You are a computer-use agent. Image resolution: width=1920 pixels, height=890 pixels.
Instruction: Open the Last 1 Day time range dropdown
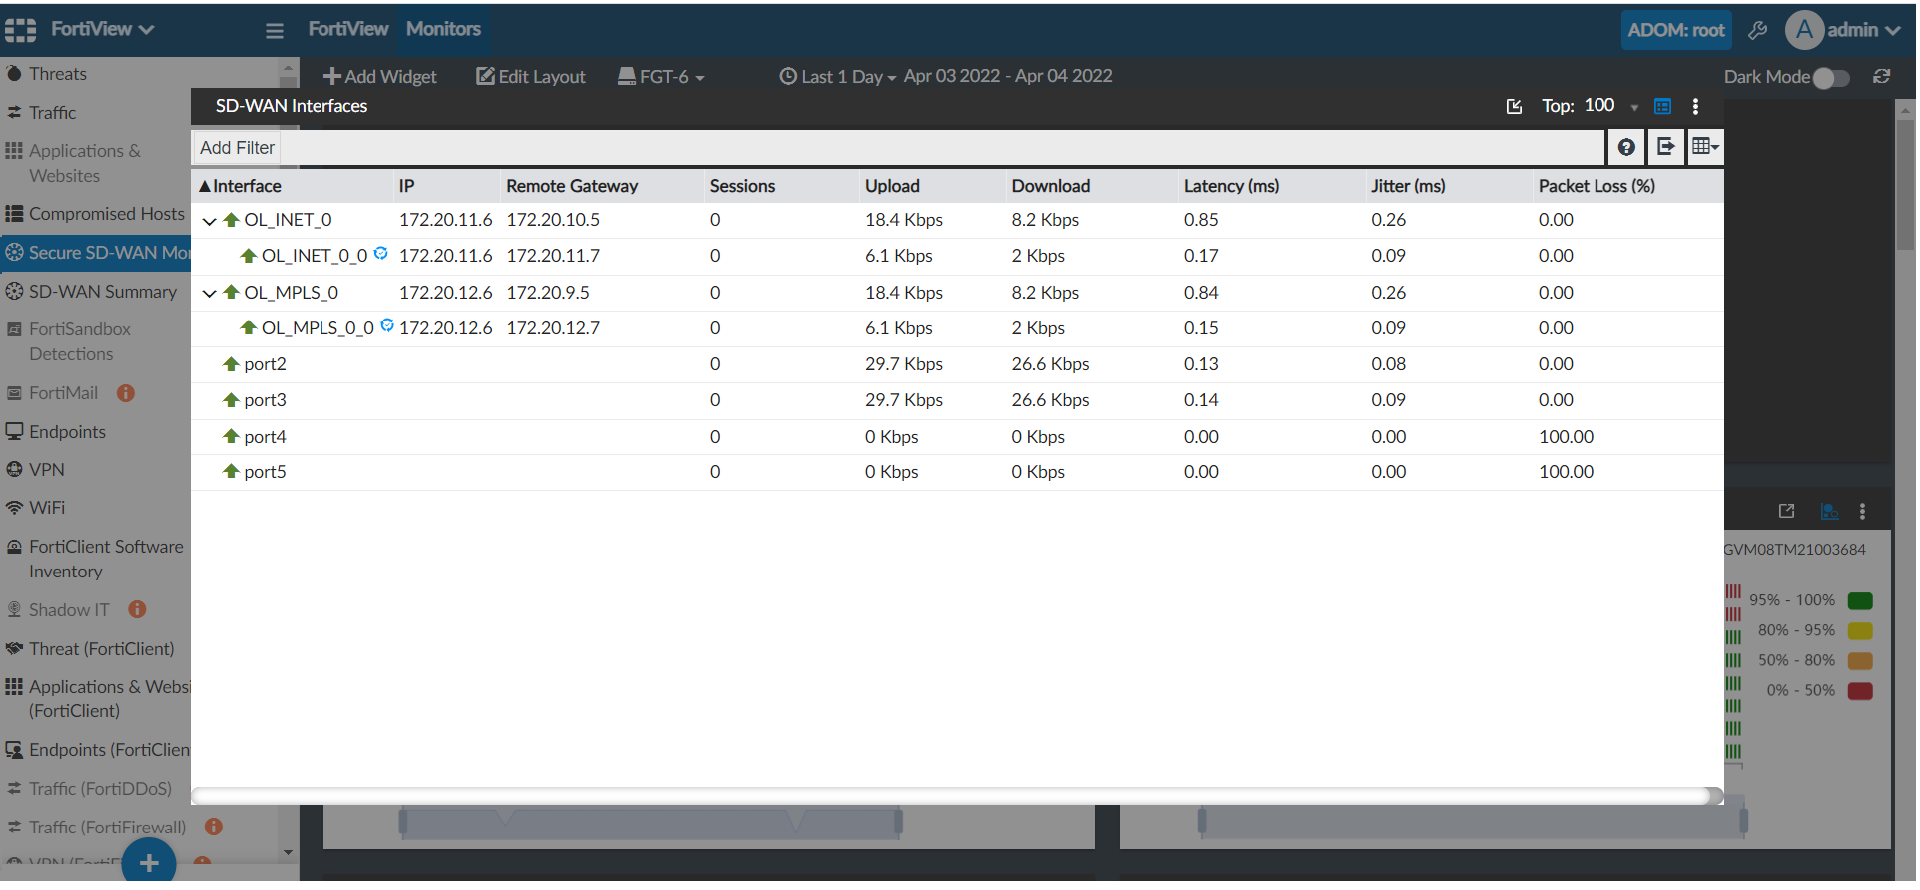pyautogui.click(x=838, y=77)
